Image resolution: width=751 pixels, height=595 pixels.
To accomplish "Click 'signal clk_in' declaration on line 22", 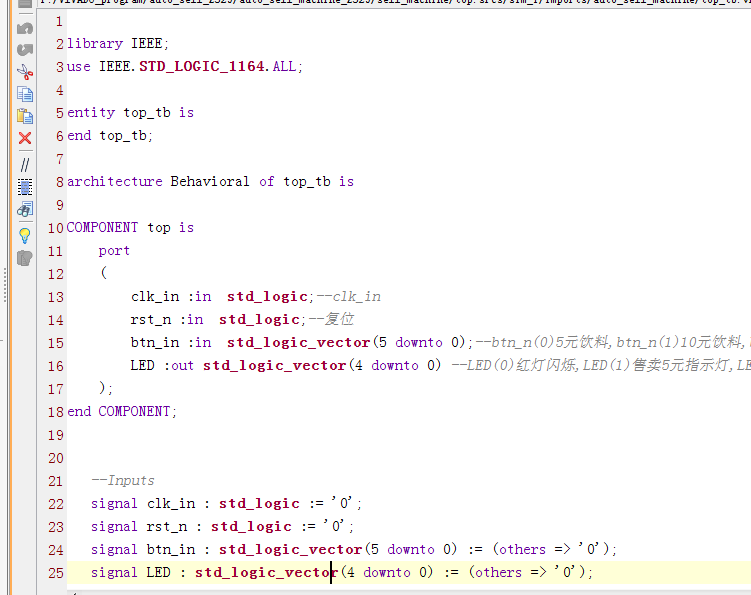I will [143, 503].
